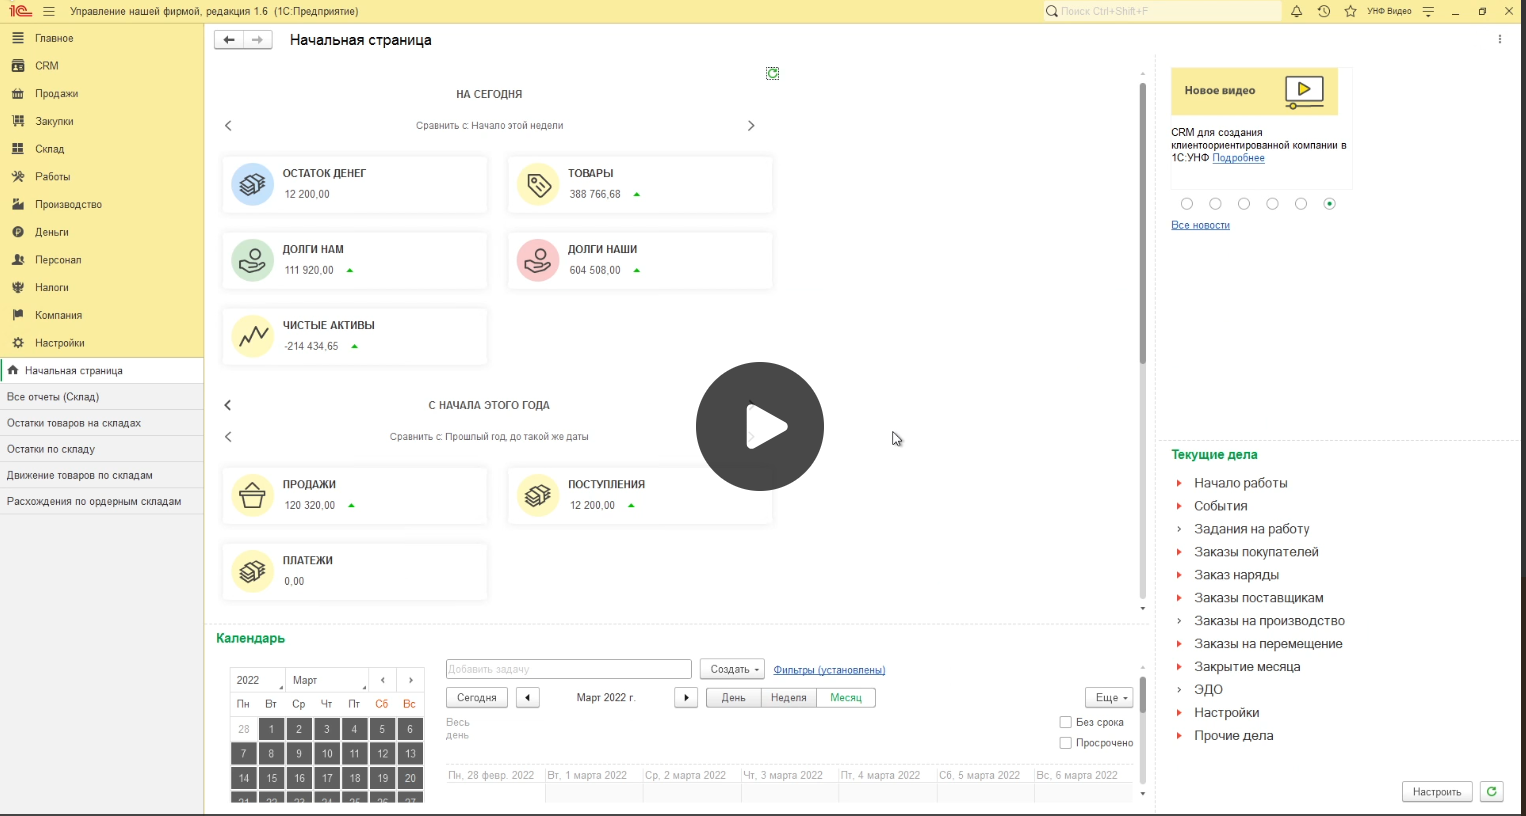1526x816 pixels.
Task: Click the Долги наши red hand icon
Action: pyautogui.click(x=538, y=260)
